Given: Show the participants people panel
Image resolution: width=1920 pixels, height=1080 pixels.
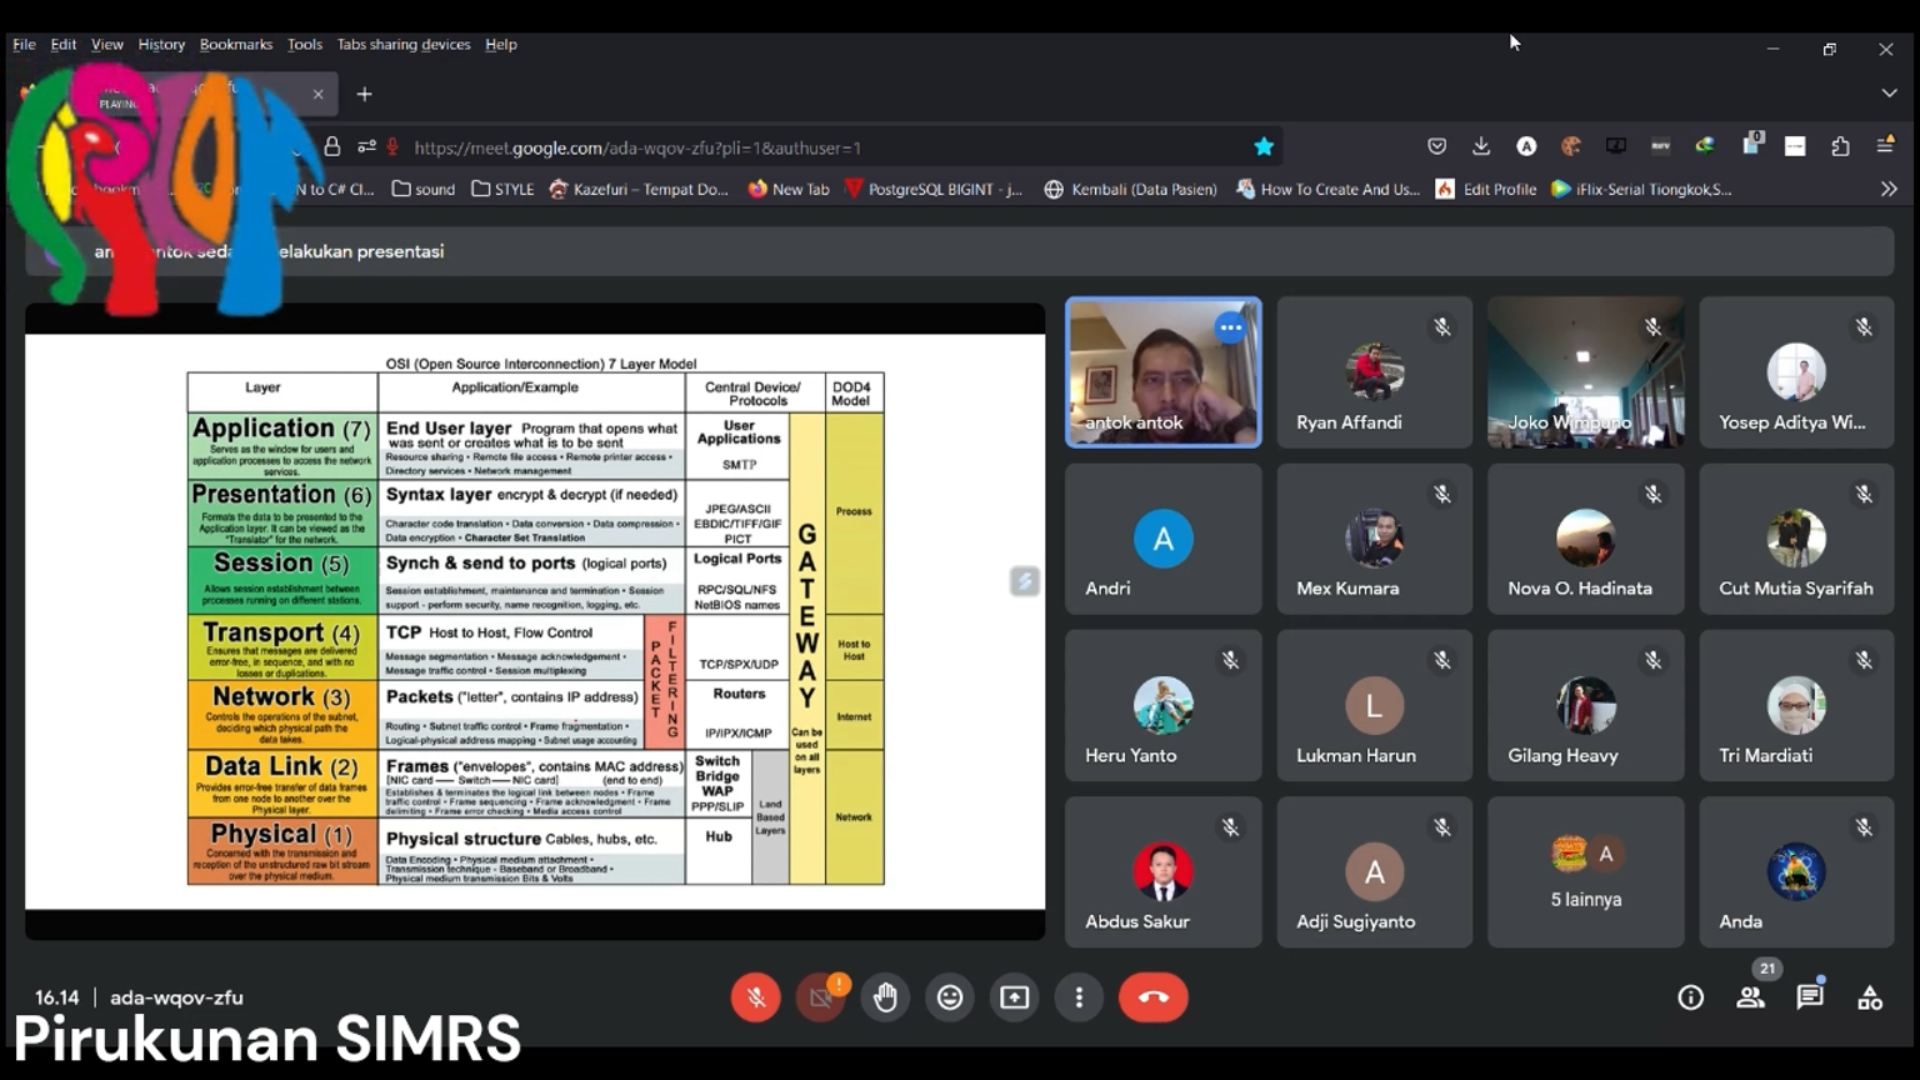Looking at the screenshot, I should pyautogui.click(x=1750, y=997).
